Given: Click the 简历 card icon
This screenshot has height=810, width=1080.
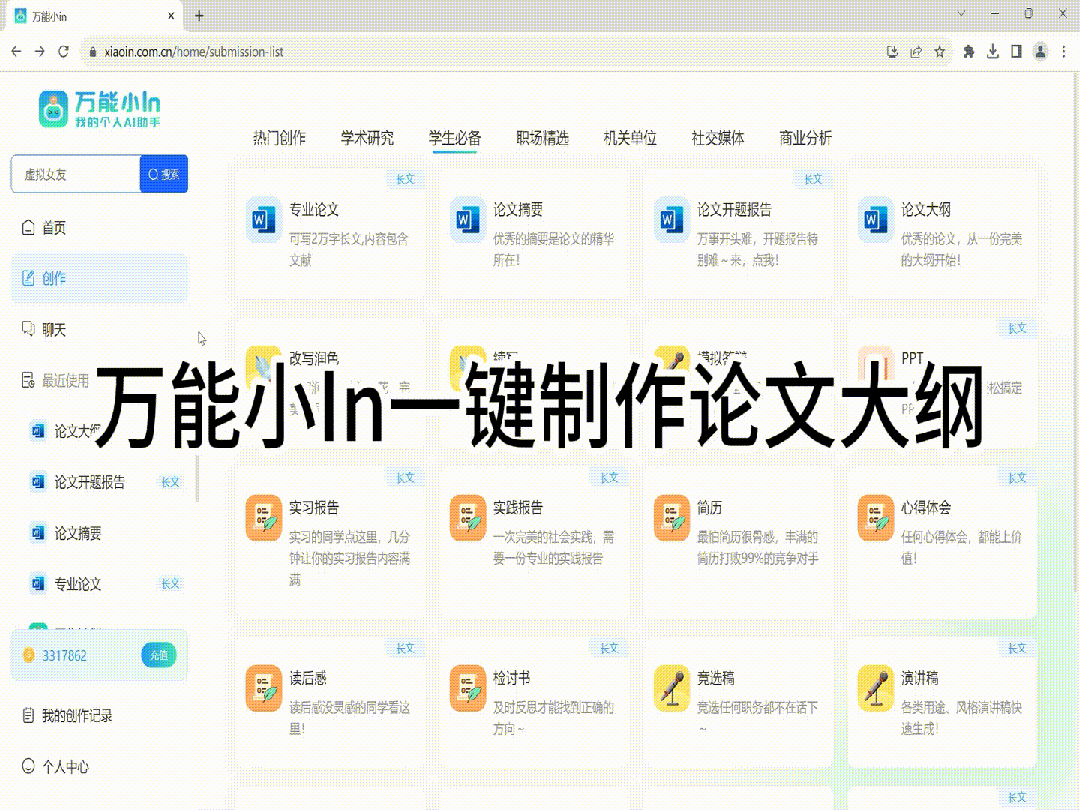Looking at the screenshot, I should pos(671,517).
